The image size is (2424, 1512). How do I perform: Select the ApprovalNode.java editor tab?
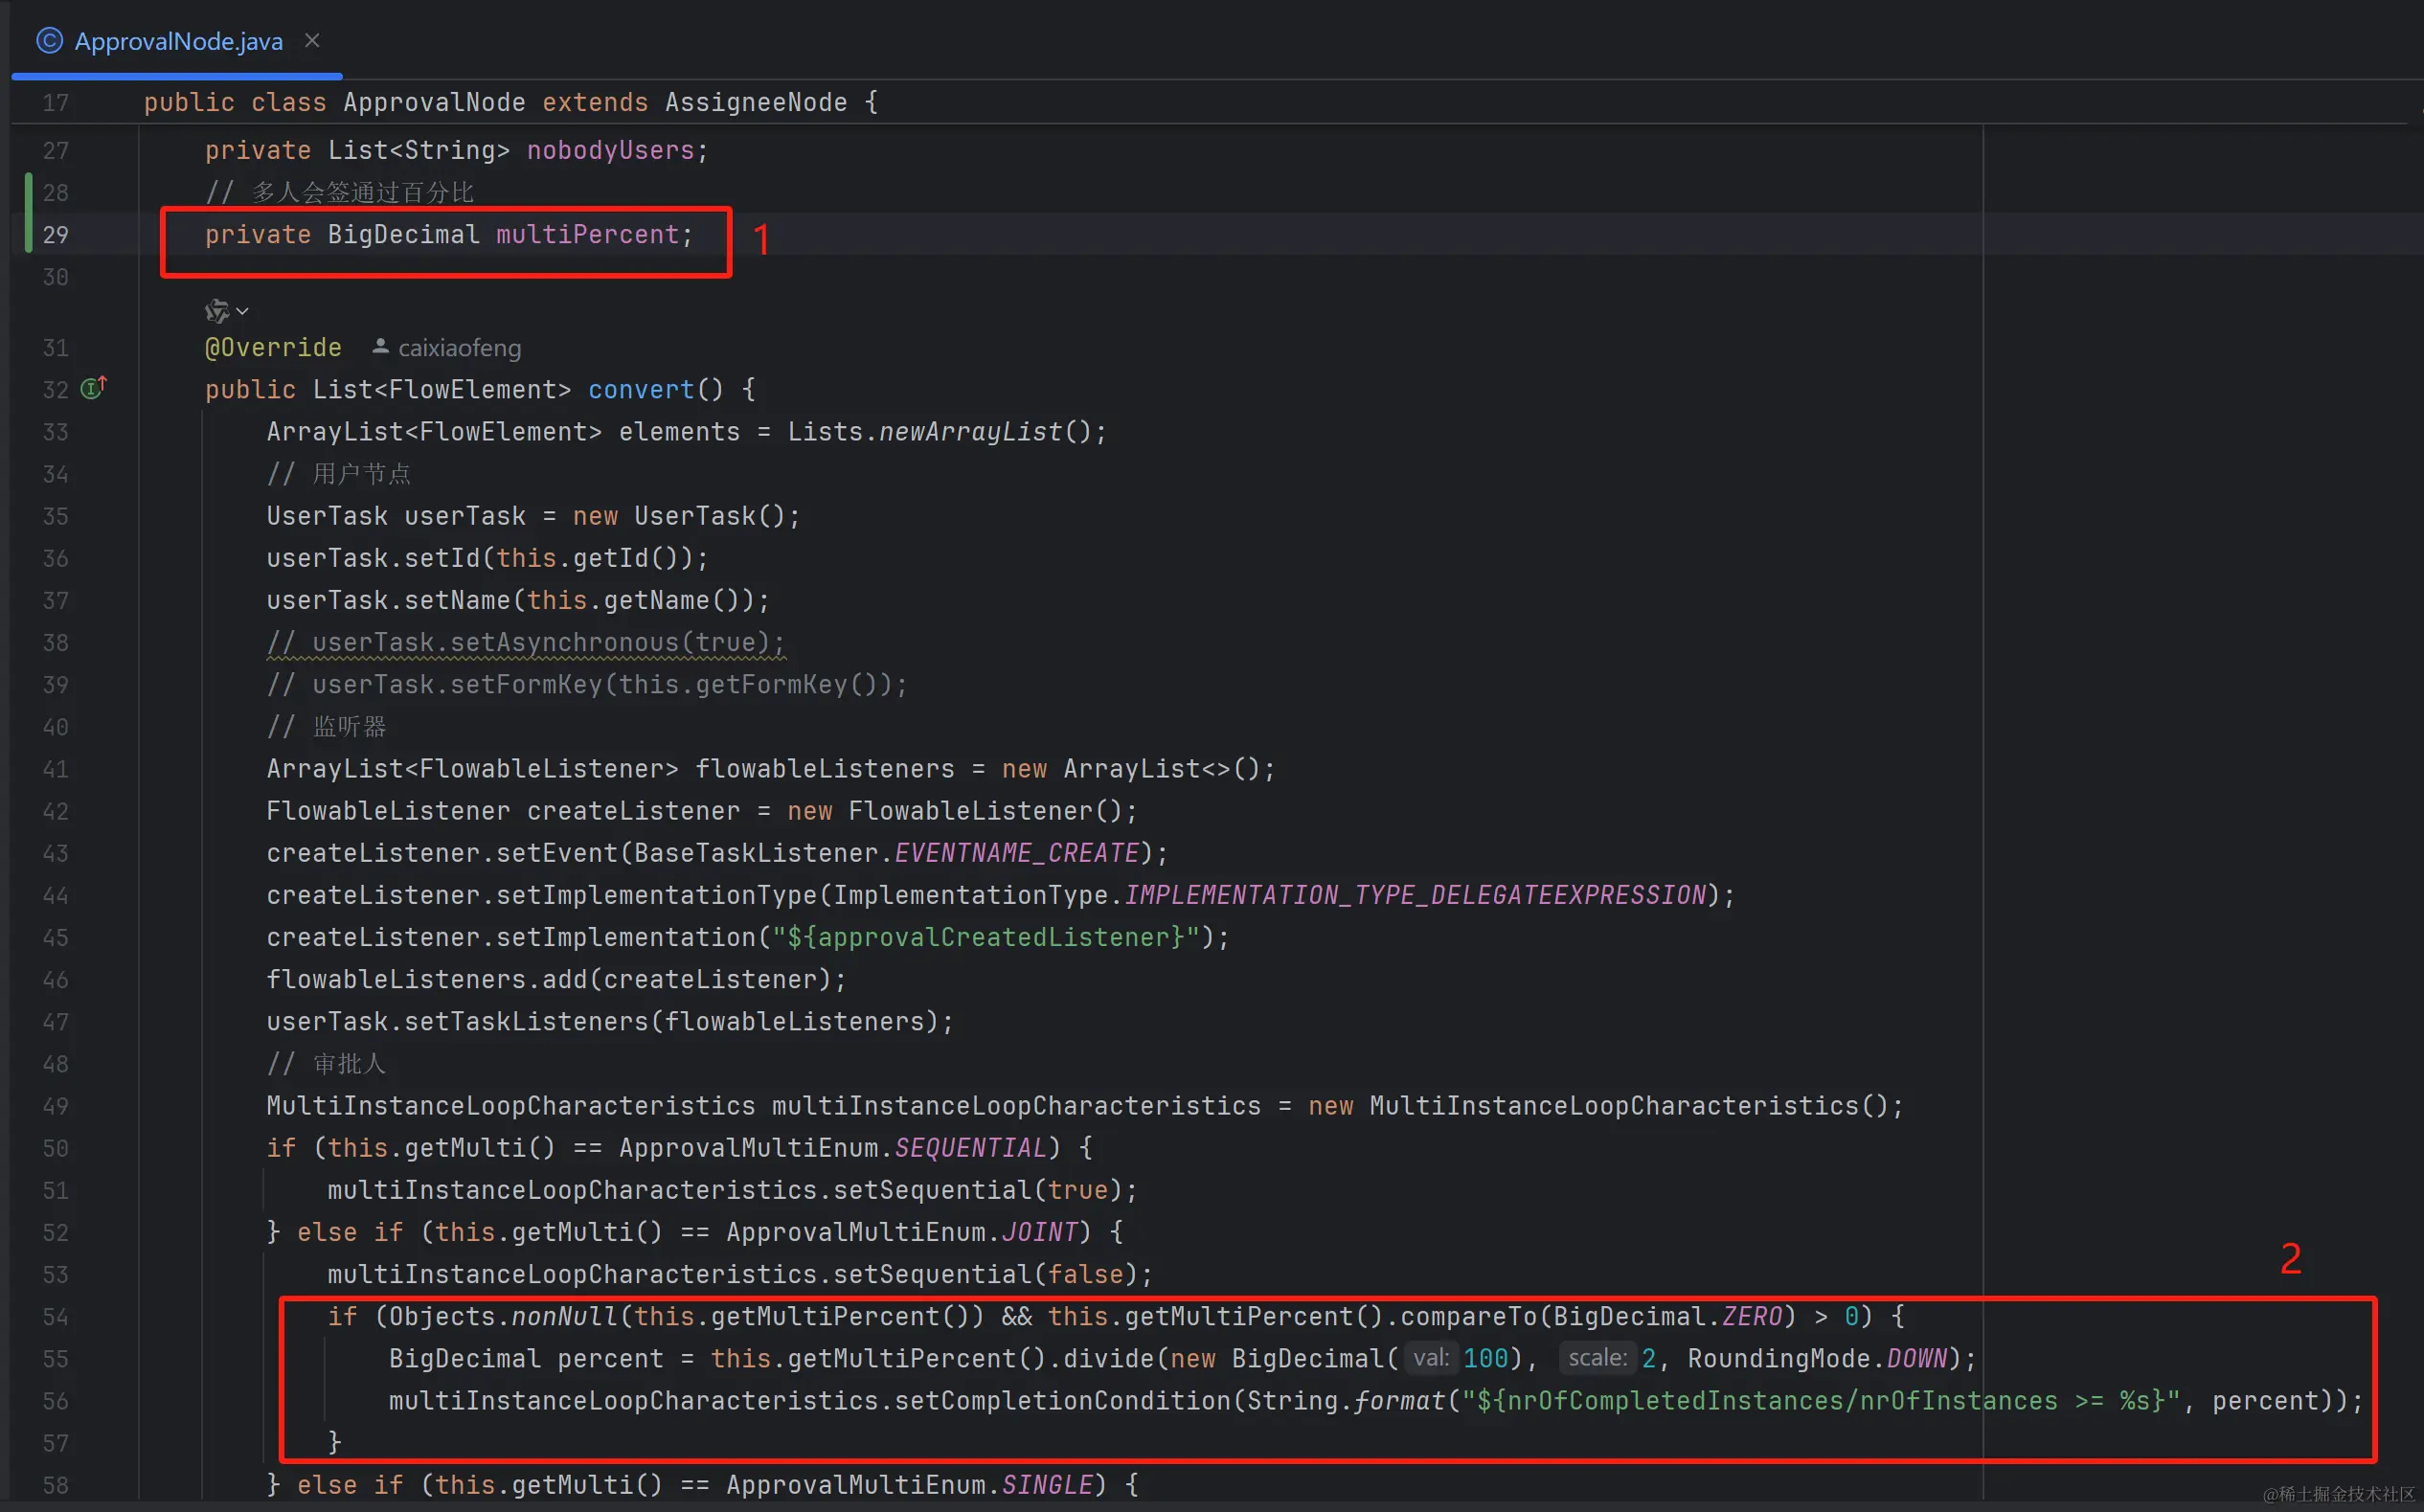point(177,41)
